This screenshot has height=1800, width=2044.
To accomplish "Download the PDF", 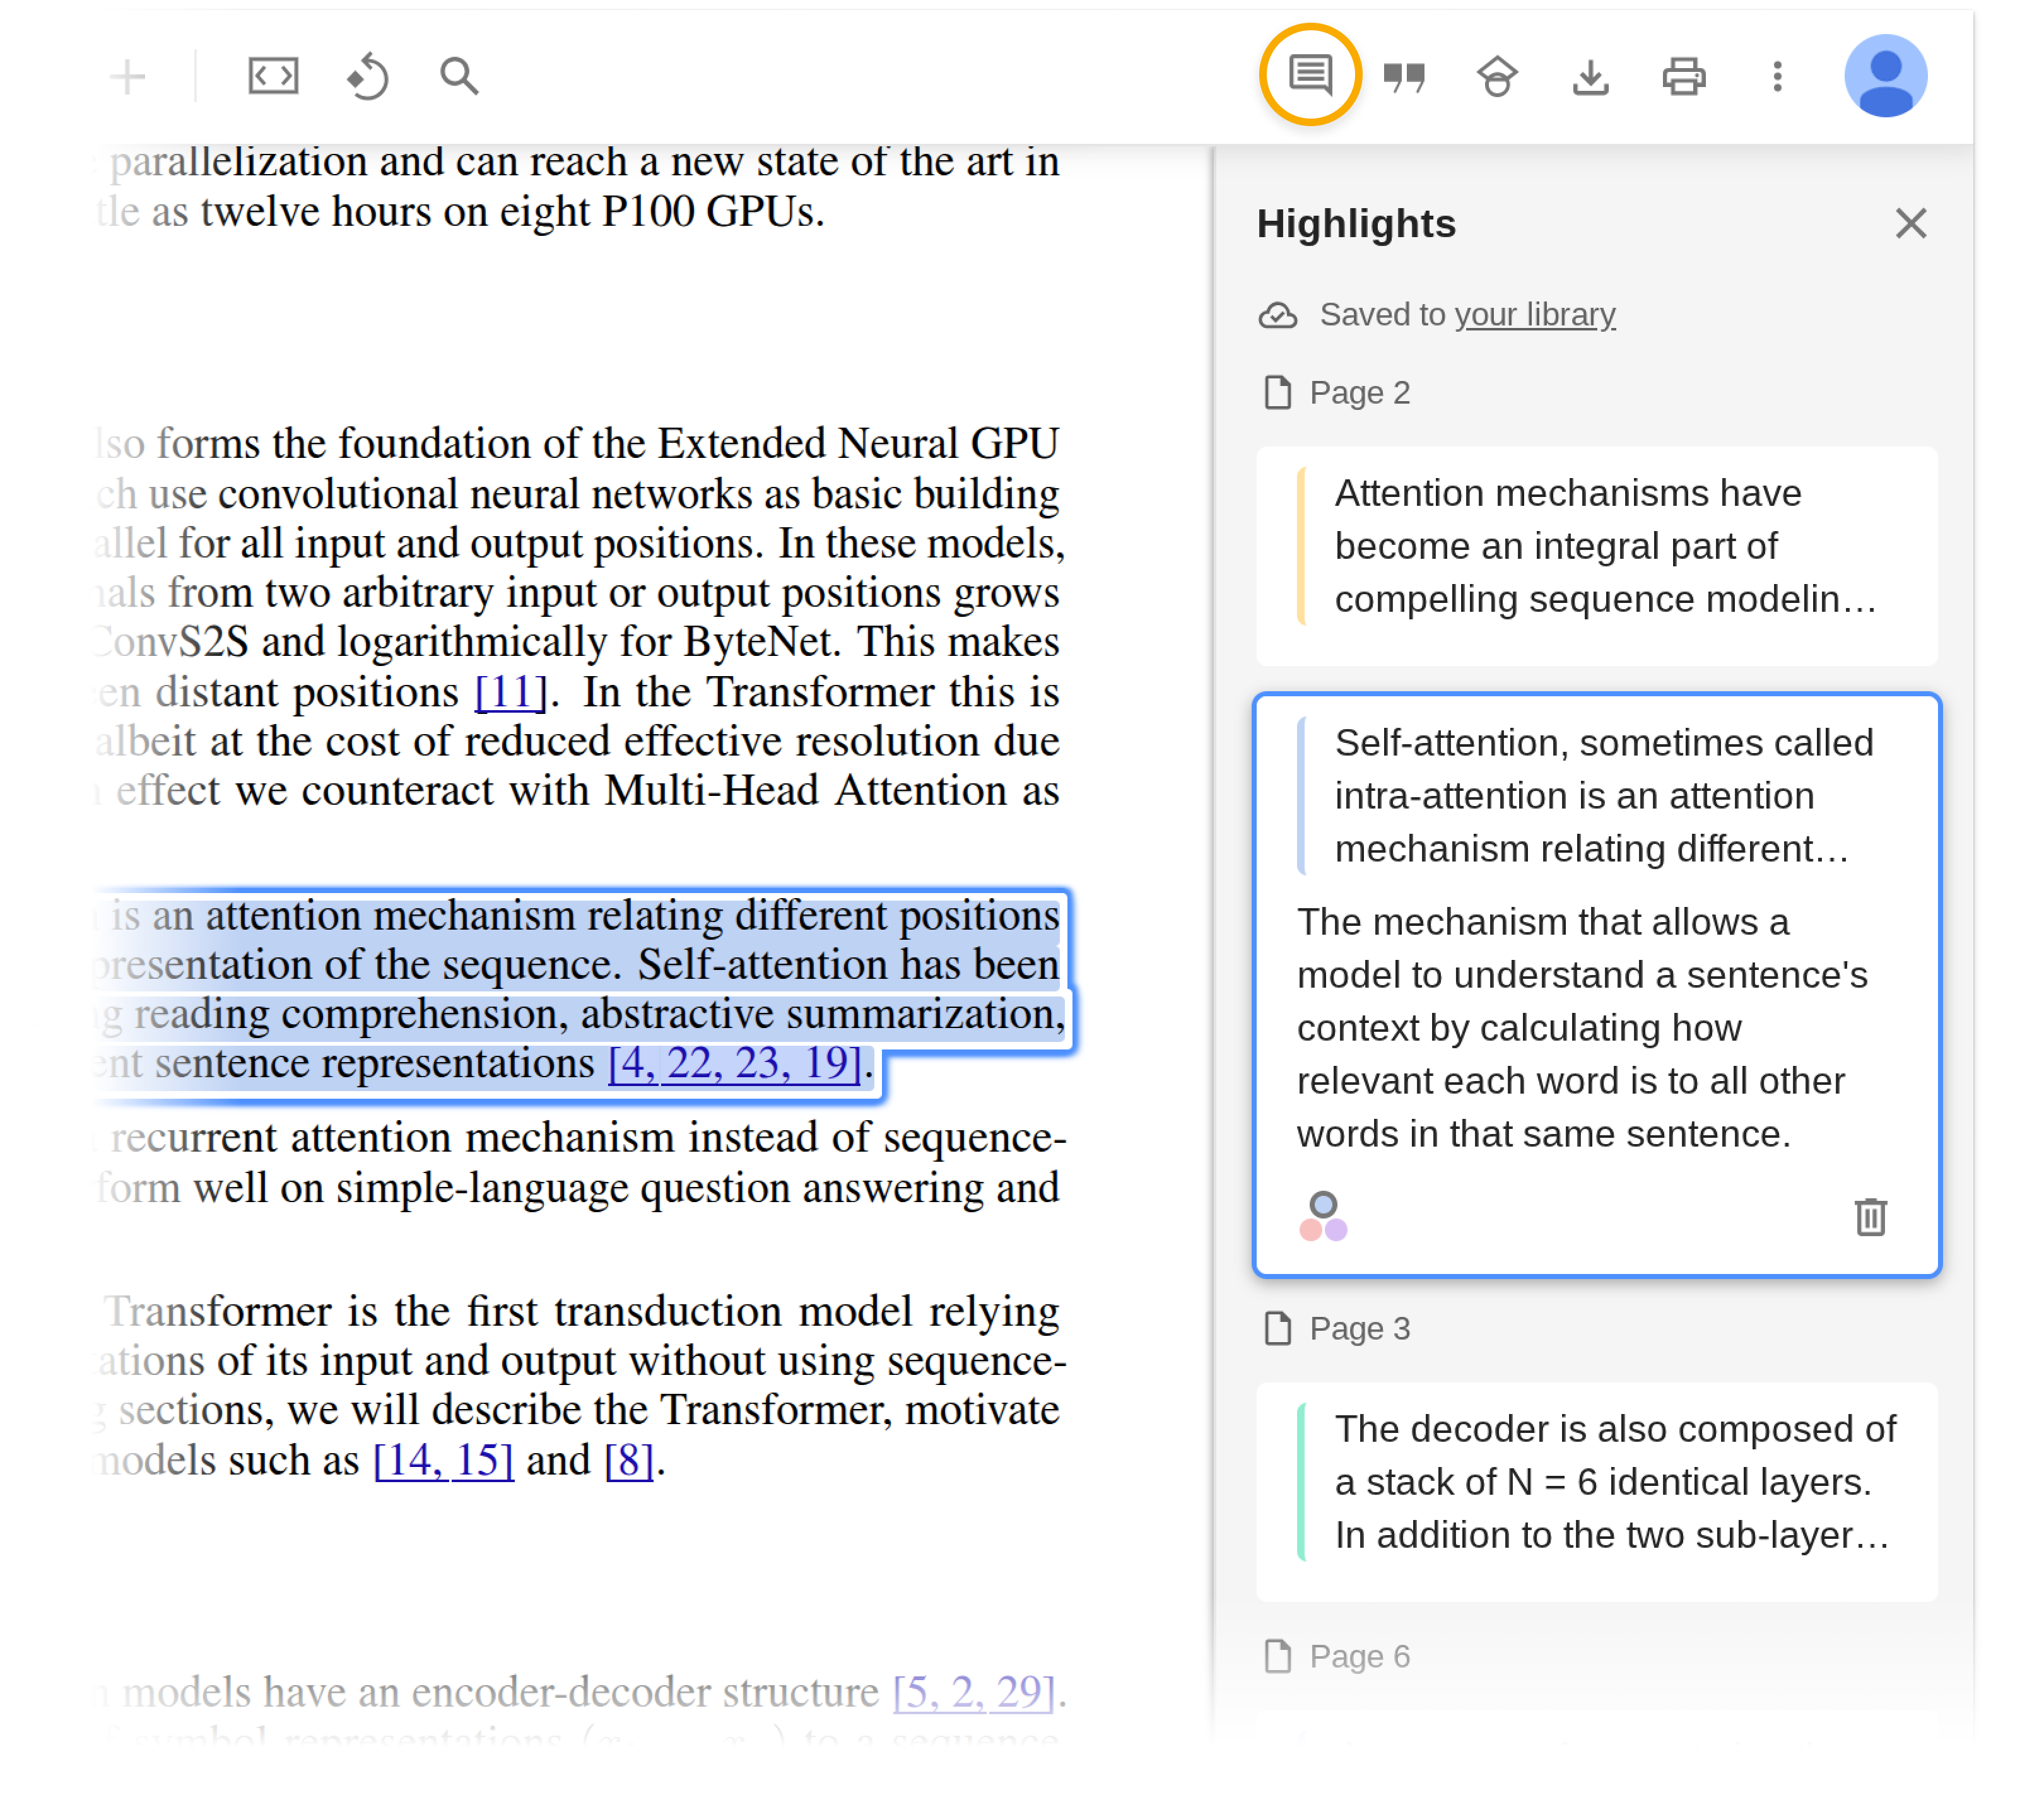I will coord(1590,76).
